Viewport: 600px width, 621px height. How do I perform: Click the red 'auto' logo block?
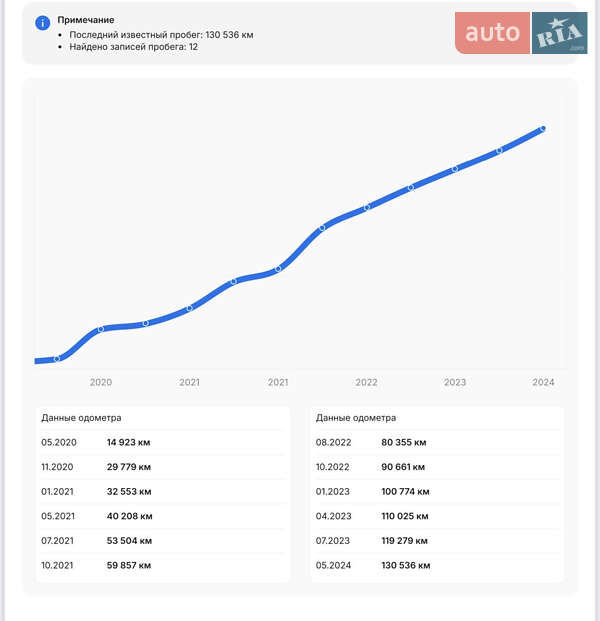[x=493, y=33]
